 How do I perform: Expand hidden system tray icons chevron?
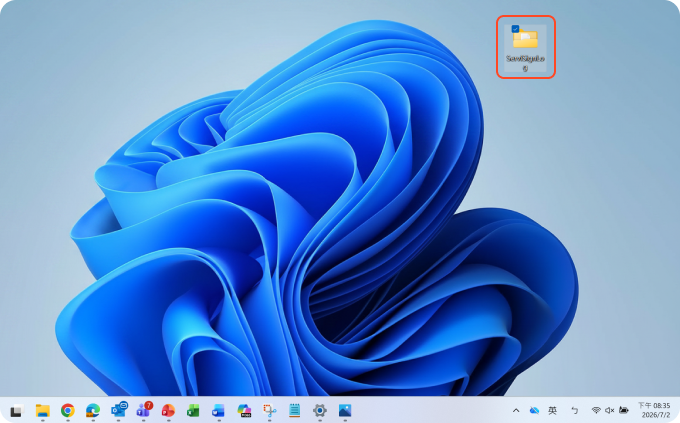pos(516,410)
